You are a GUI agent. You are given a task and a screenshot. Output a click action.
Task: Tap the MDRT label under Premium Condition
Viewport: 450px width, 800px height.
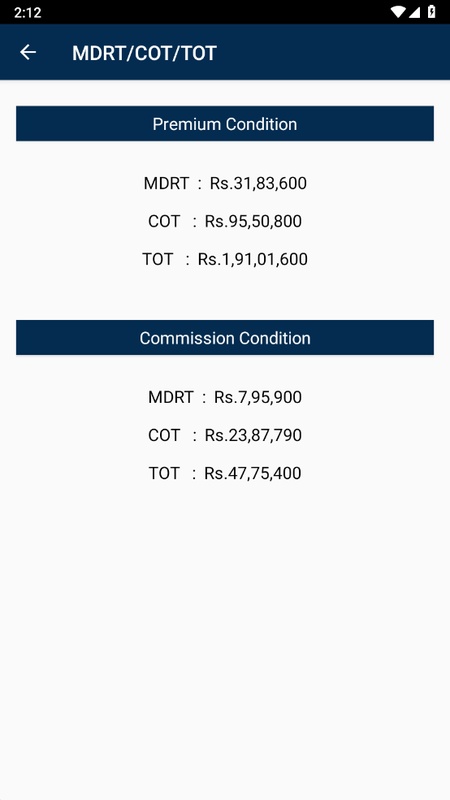pos(166,183)
